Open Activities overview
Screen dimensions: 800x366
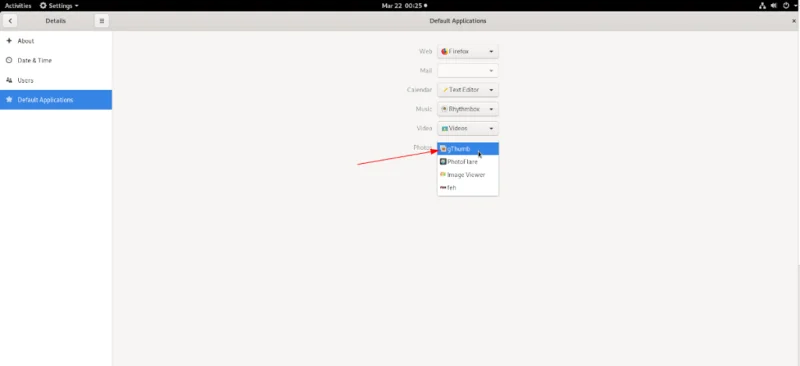[x=18, y=6]
